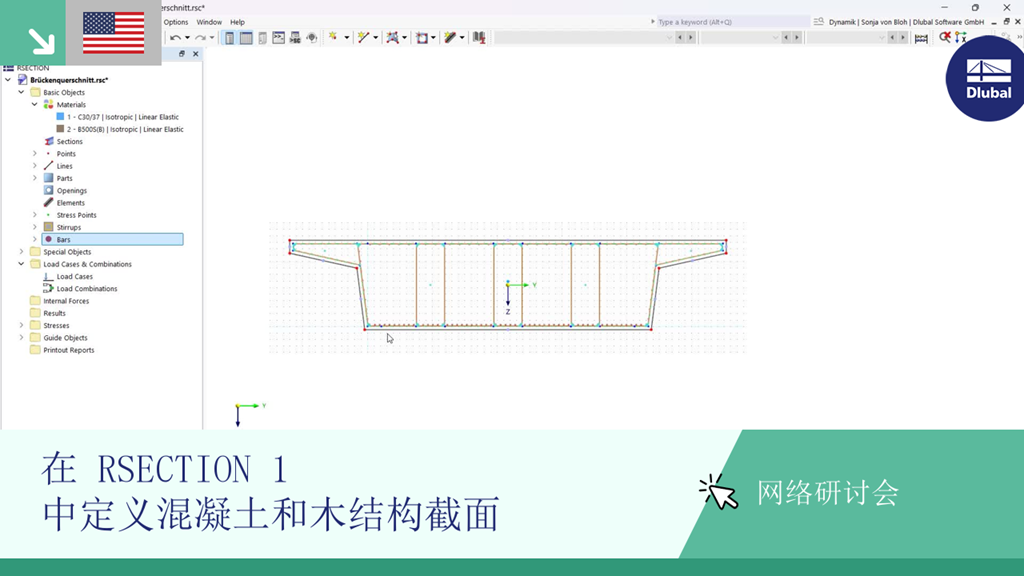Open the console window icon
This screenshot has width=1024, height=576.
point(279,38)
